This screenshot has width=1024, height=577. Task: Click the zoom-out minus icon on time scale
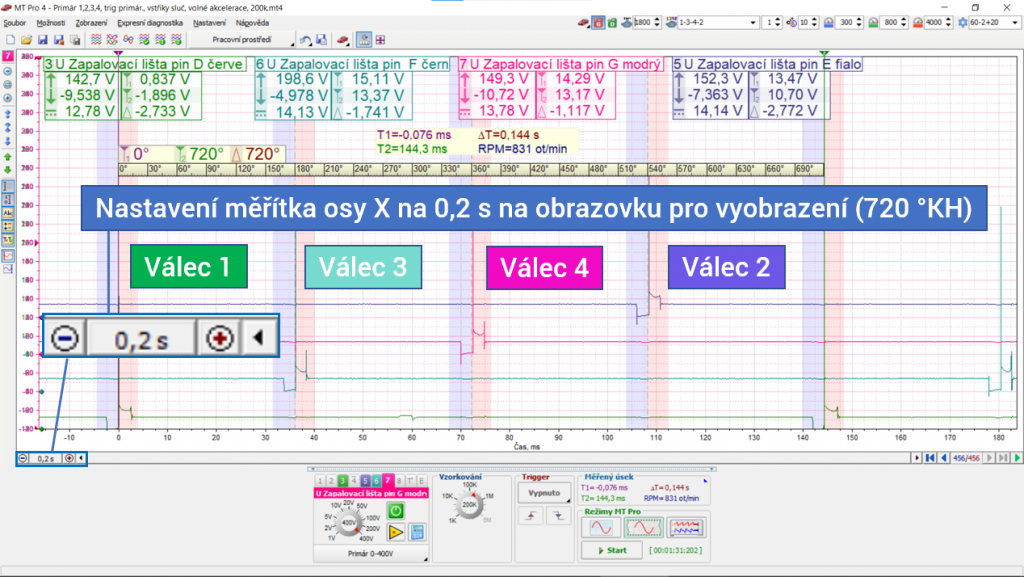point(23,458)
